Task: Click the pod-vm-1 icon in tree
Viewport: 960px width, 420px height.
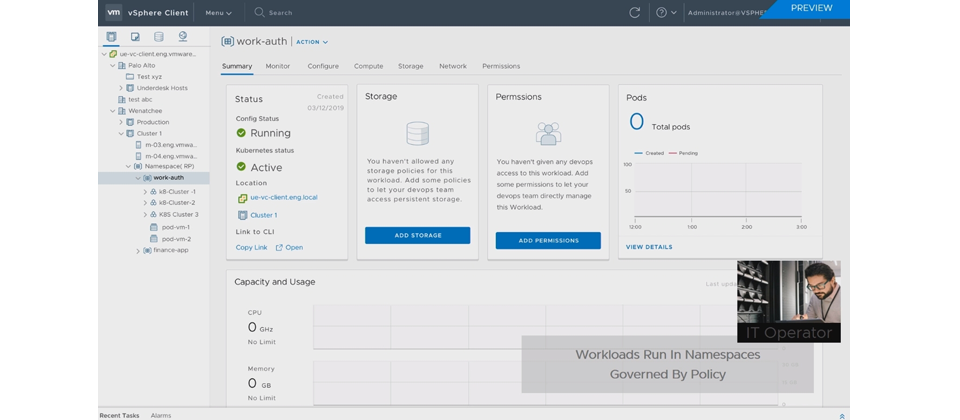Action: coord(154,227)
